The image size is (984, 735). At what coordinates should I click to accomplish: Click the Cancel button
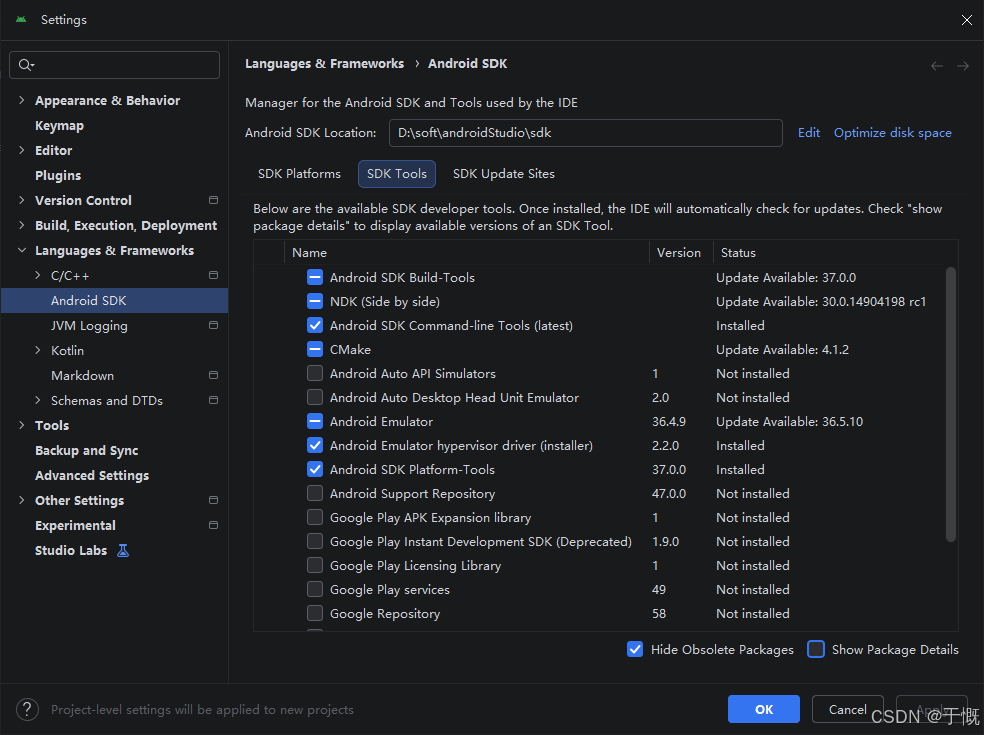[848, 709]
